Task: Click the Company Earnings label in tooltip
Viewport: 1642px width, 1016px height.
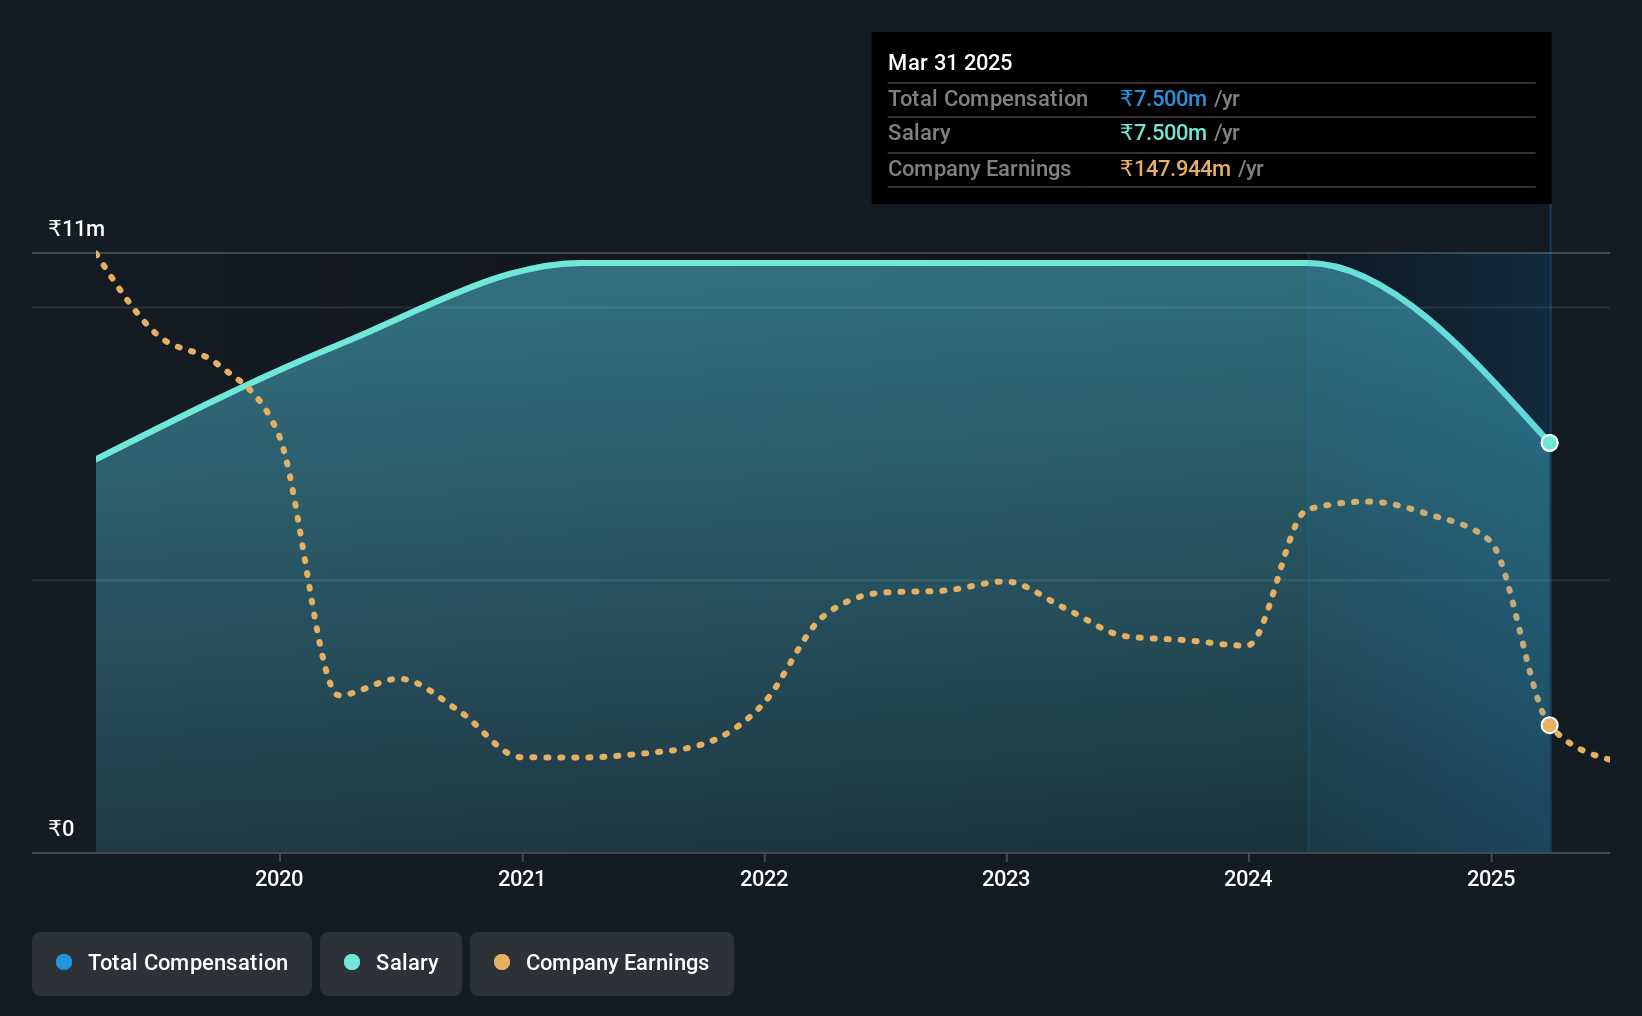Action: click(x=979, y=168)
